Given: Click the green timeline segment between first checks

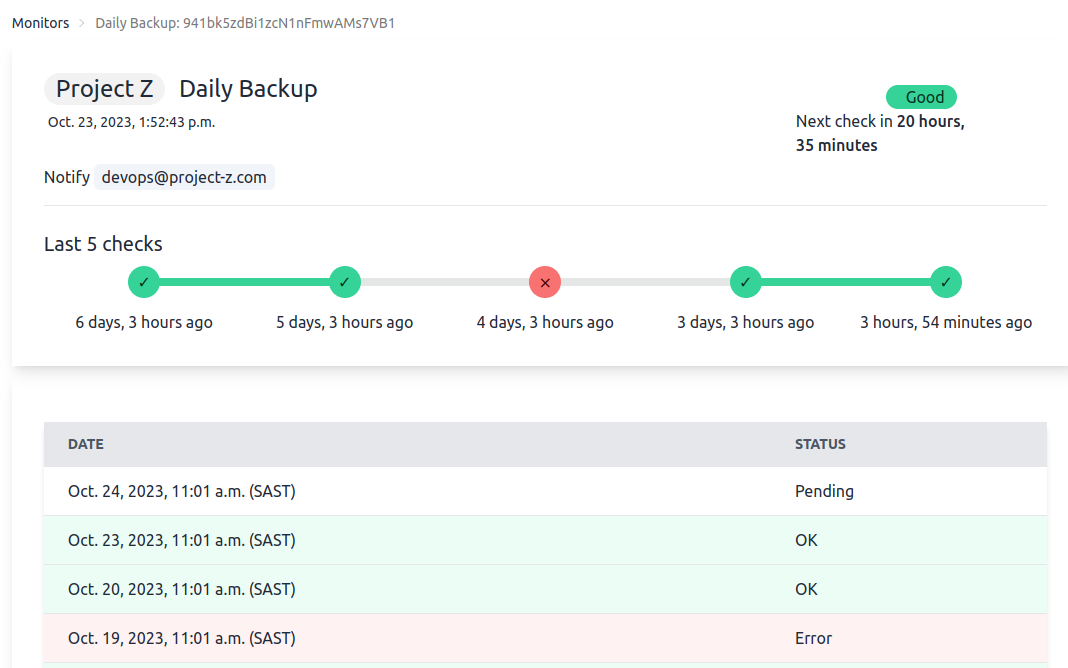Looking at the screenshot, I should [244, 282].
